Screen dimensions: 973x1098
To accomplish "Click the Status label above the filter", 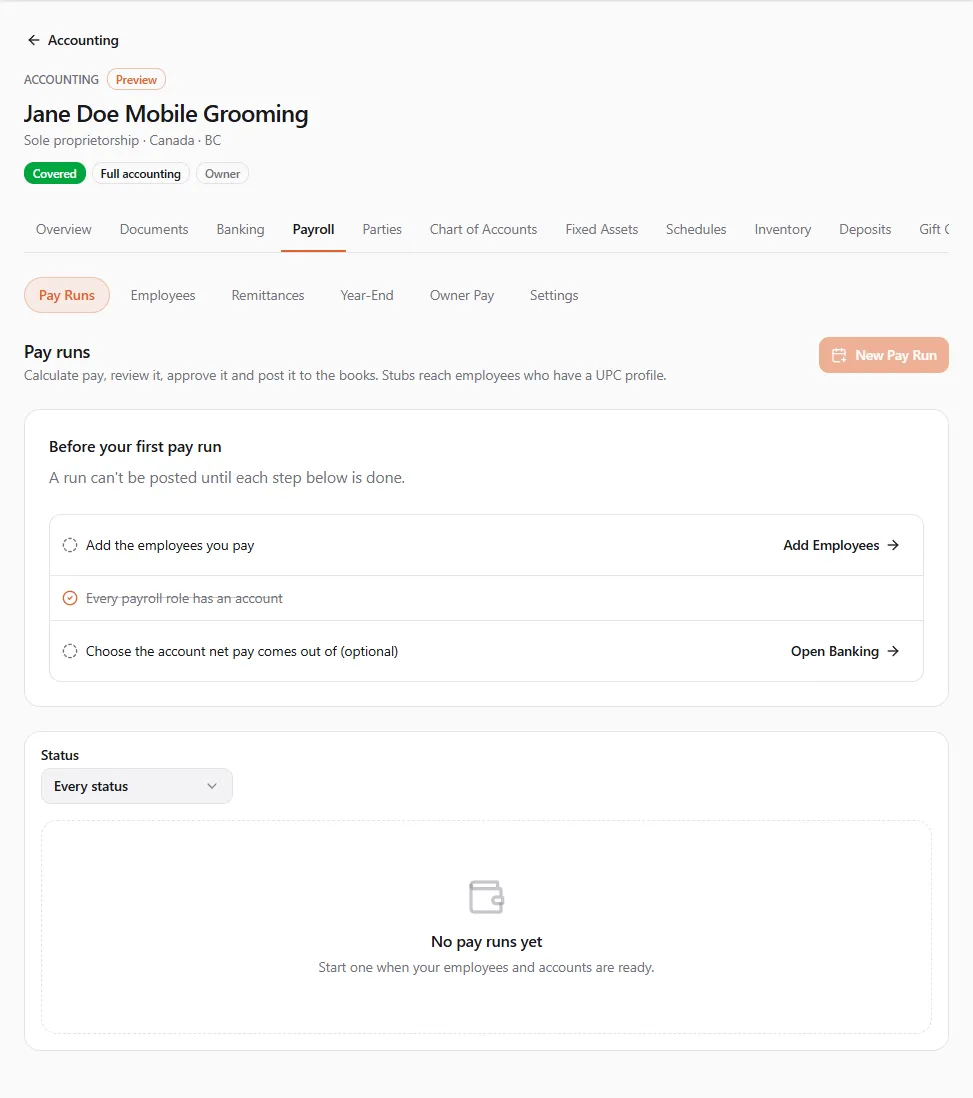I will pyautogui.click(x=60, y=756).
